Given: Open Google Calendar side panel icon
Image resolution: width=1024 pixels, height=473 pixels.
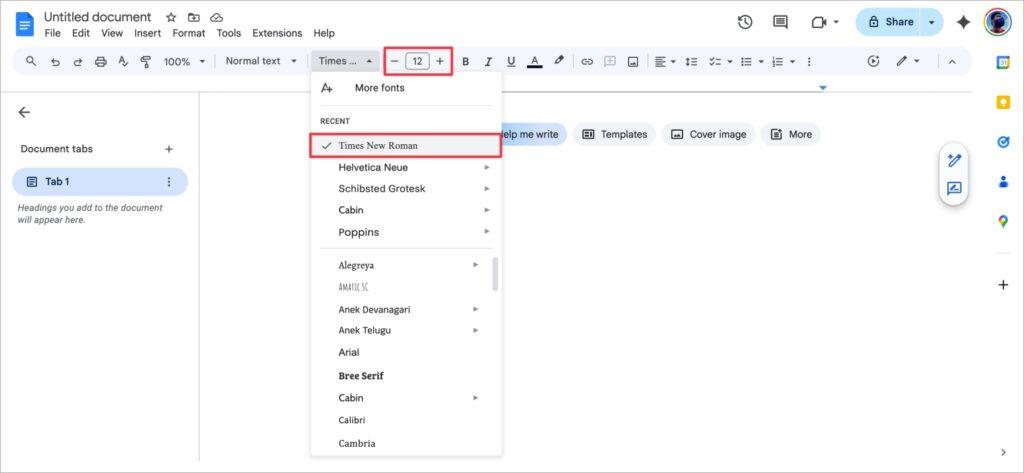Looking at the screenshot, I should [1003, 63].
